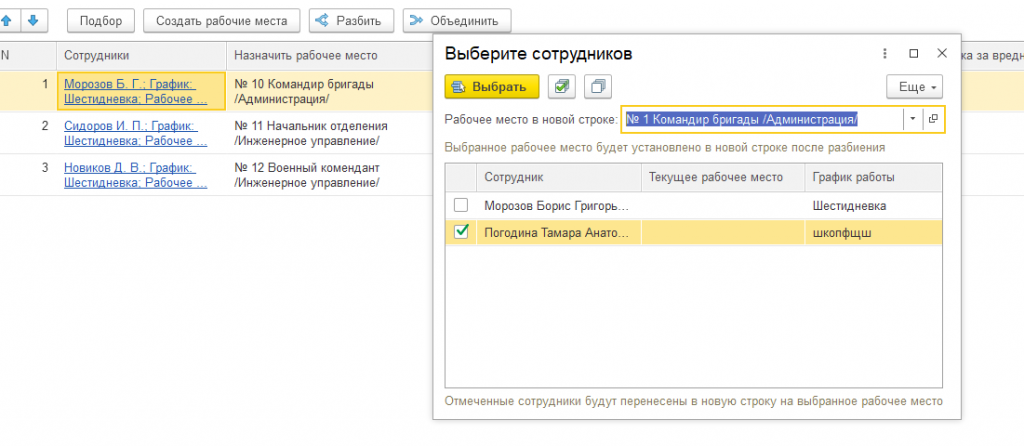The height and width of the screenshot is (446, 1024).
Task: Move row up with the blue up arrow
Action: 7,20
